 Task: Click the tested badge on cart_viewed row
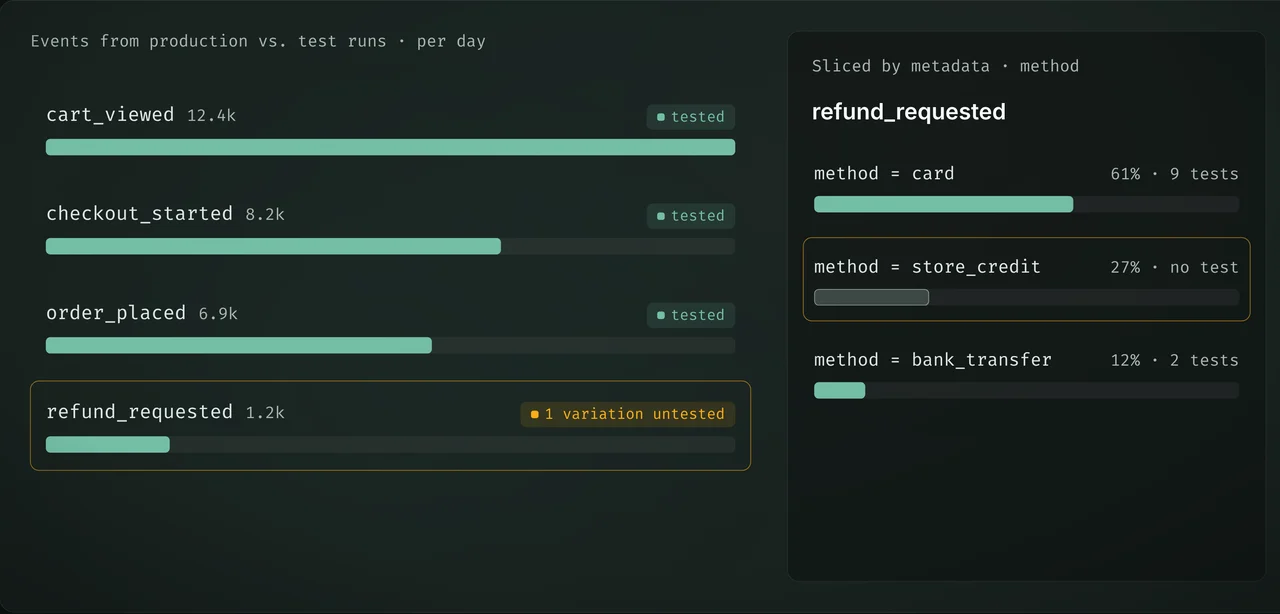click(x=691, y=117)
